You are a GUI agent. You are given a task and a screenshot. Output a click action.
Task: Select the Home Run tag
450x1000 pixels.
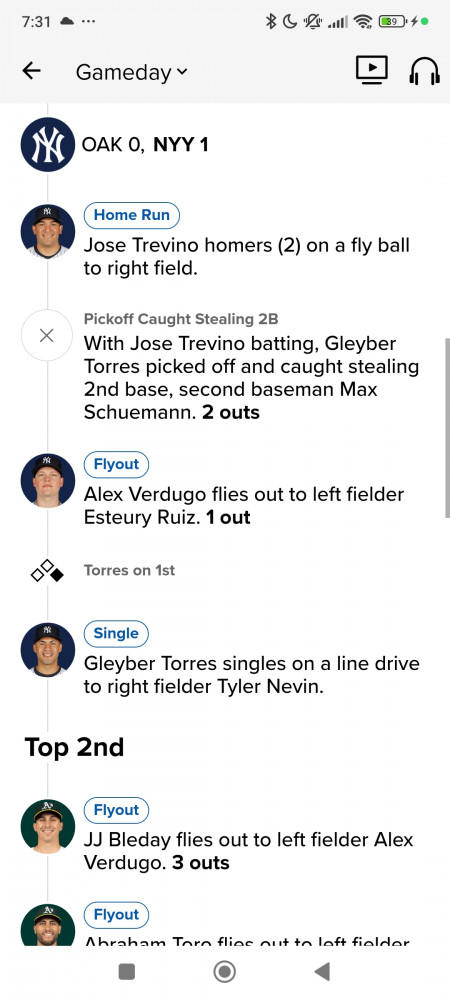(132, 215)
